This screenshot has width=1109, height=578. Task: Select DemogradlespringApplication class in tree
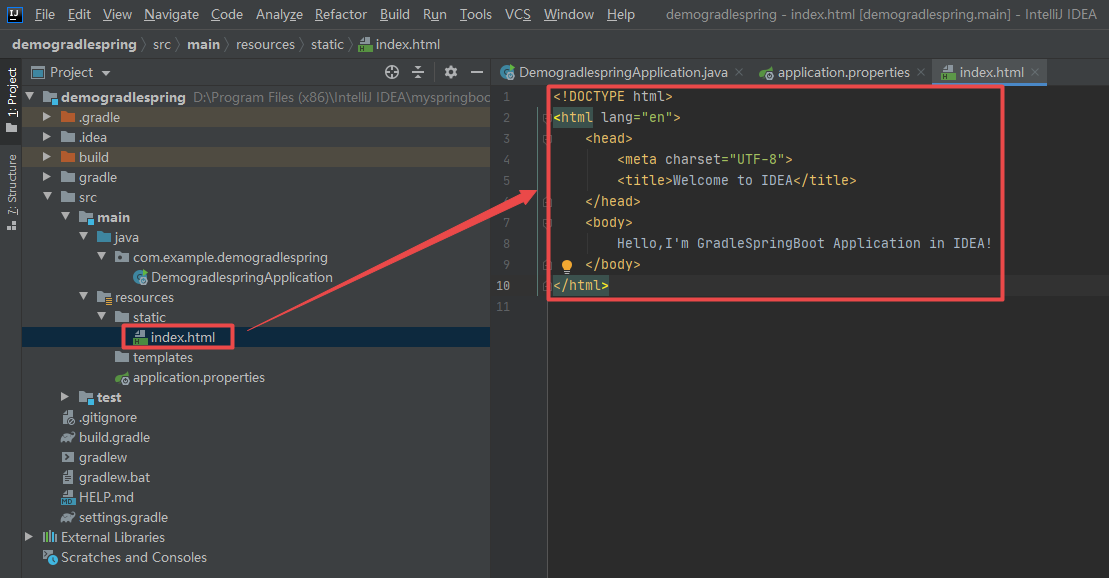[x=233, y=277]
